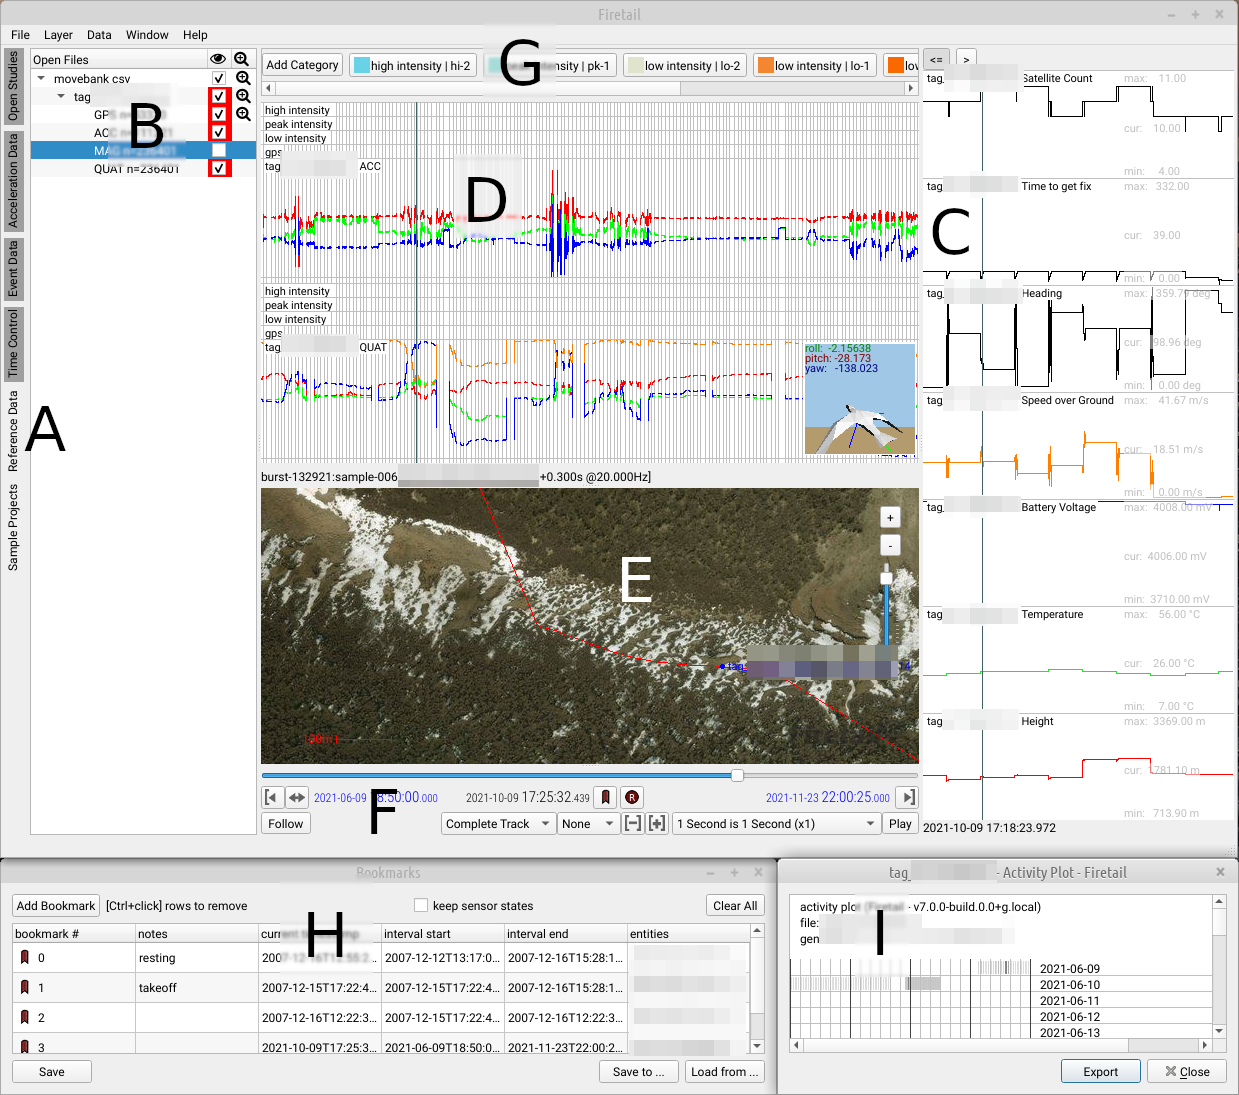1239x1095 pixels.
Task: Click the map zoom slider handle
Action: [x=886, y=577]
